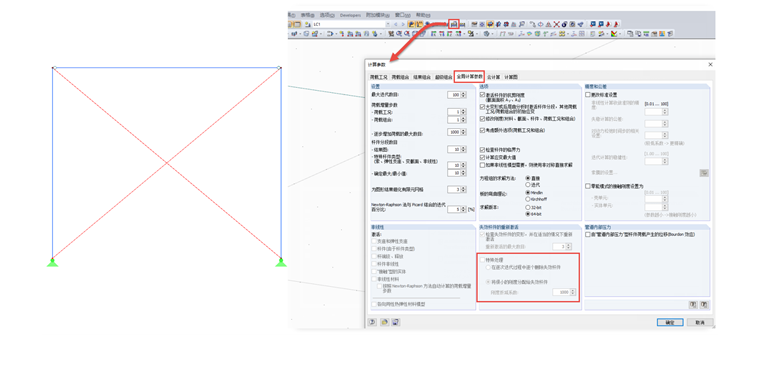760x376 pixels.
Task: Go to next load case arrow
Action: [x=402, y=24]
